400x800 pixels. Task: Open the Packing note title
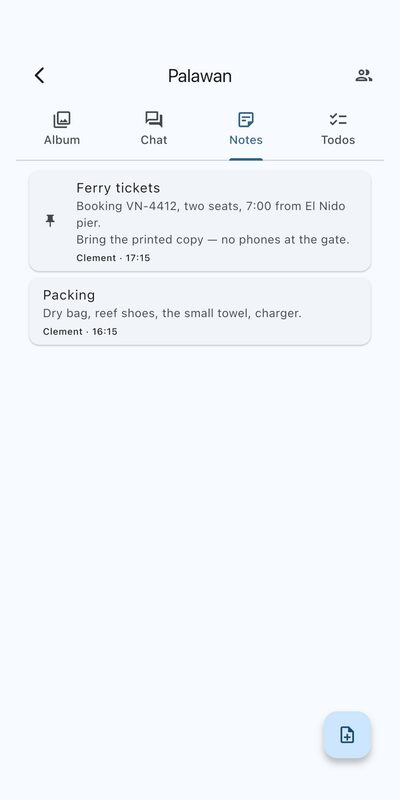tap(69, 295)
